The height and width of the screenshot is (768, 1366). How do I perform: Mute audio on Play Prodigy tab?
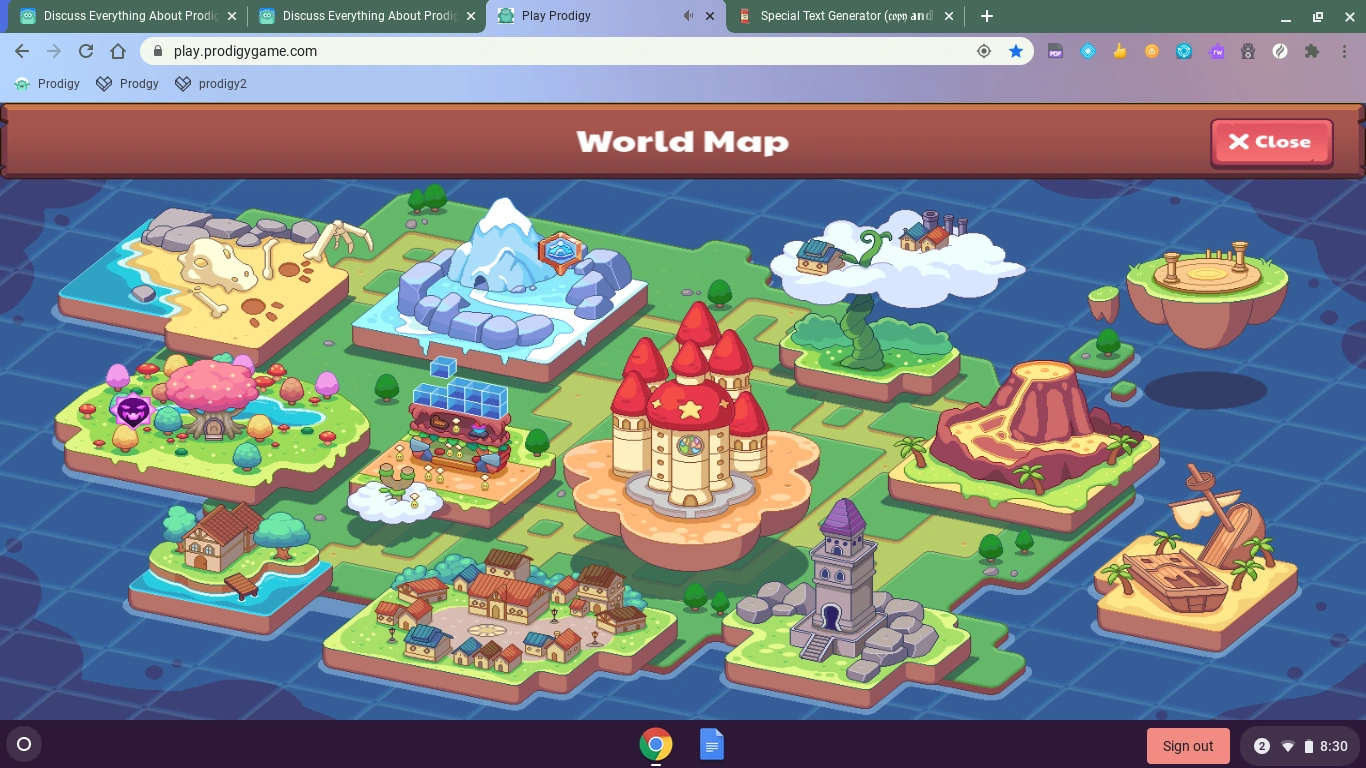pyautogui.click(x=688, y=16)
